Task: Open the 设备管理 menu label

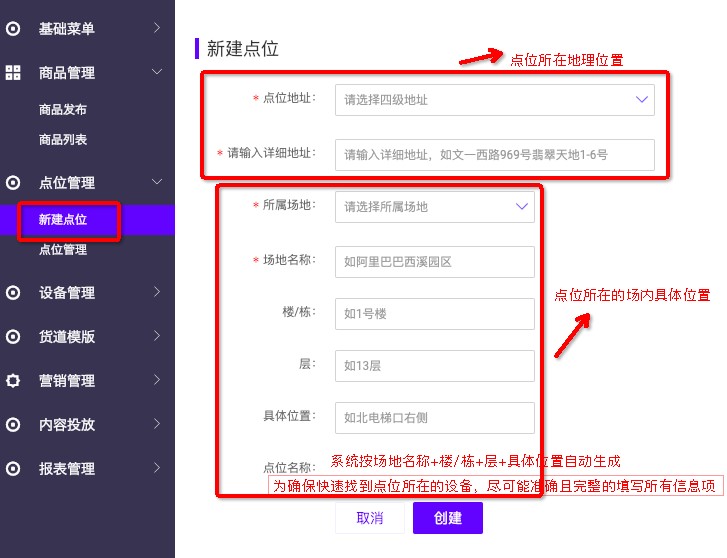Action: coord(67,293)
